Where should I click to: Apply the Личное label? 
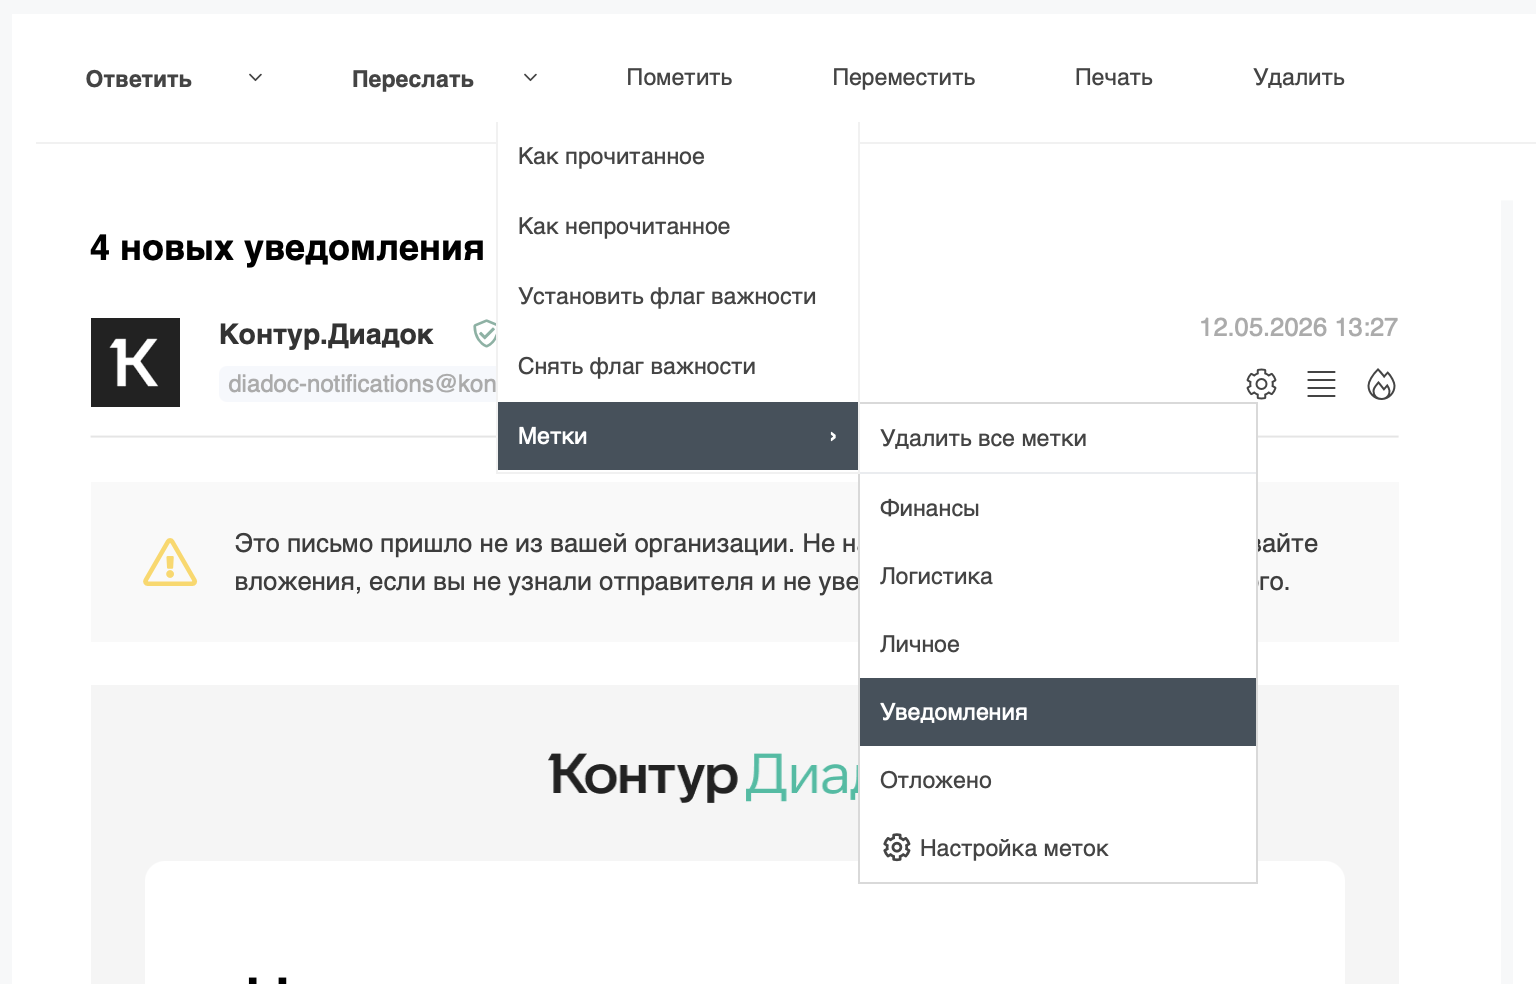tap(1058, 644)
